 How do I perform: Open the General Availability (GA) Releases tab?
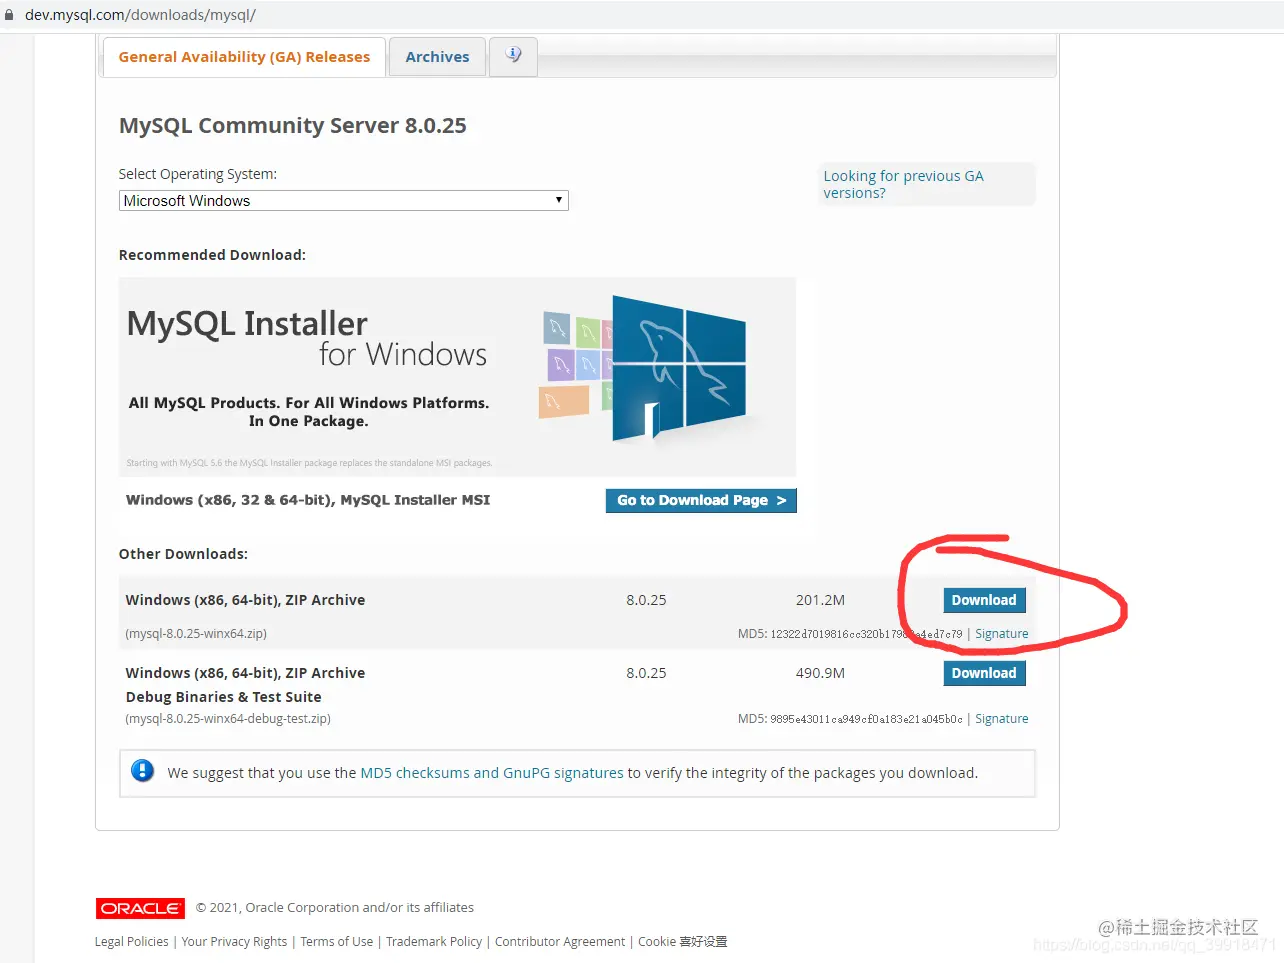coord(244,57)
